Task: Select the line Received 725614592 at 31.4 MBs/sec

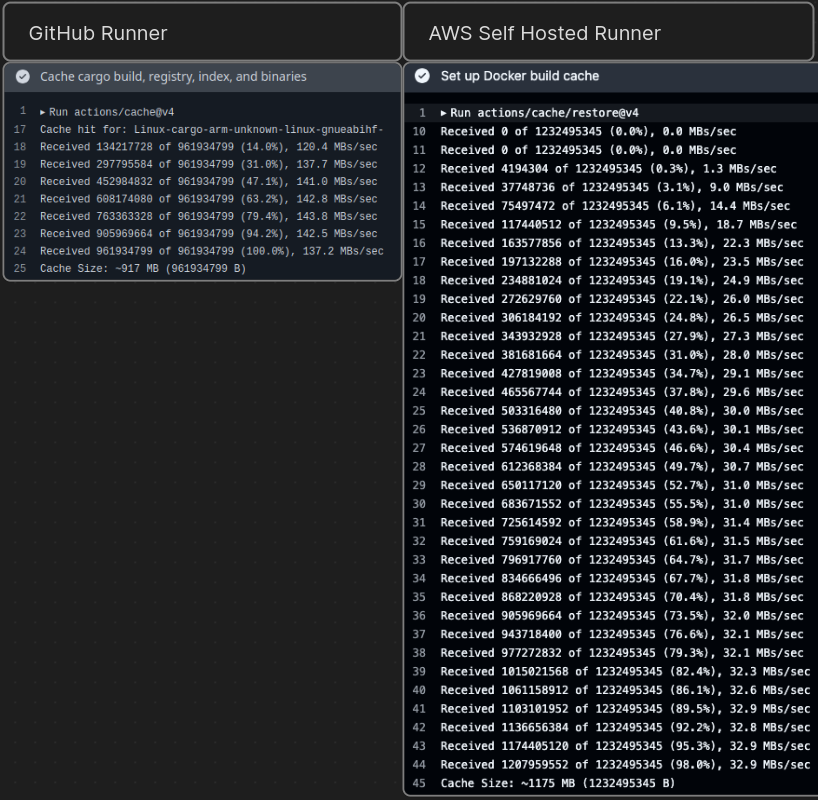Action: coord(622,522)
